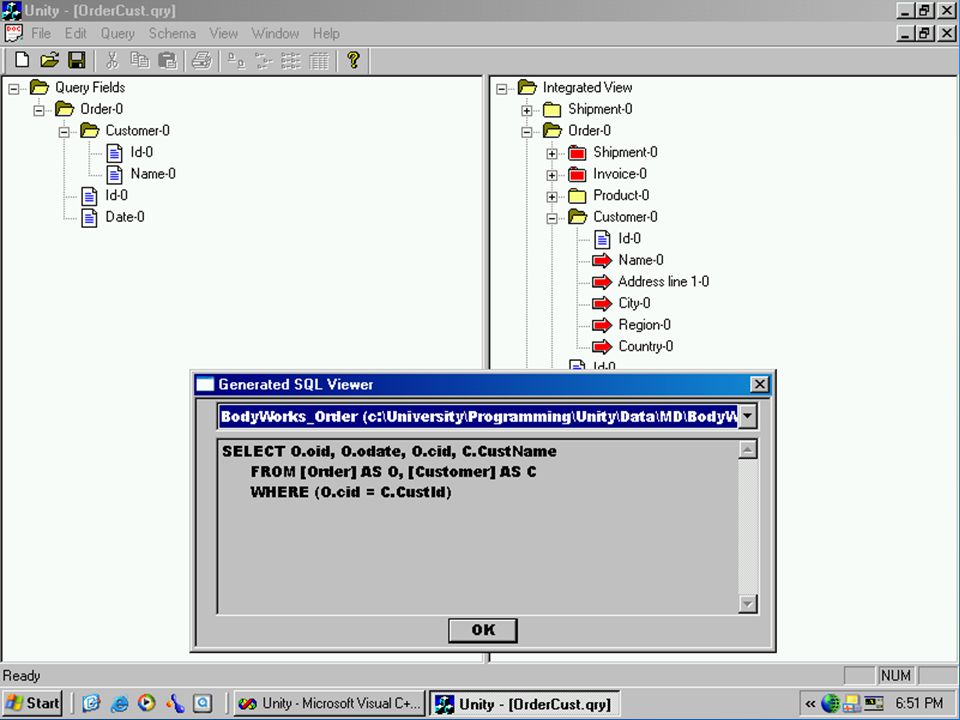Click the SQL text scrollbar down arrow
The image size is (960, 720).
point(748,604)
